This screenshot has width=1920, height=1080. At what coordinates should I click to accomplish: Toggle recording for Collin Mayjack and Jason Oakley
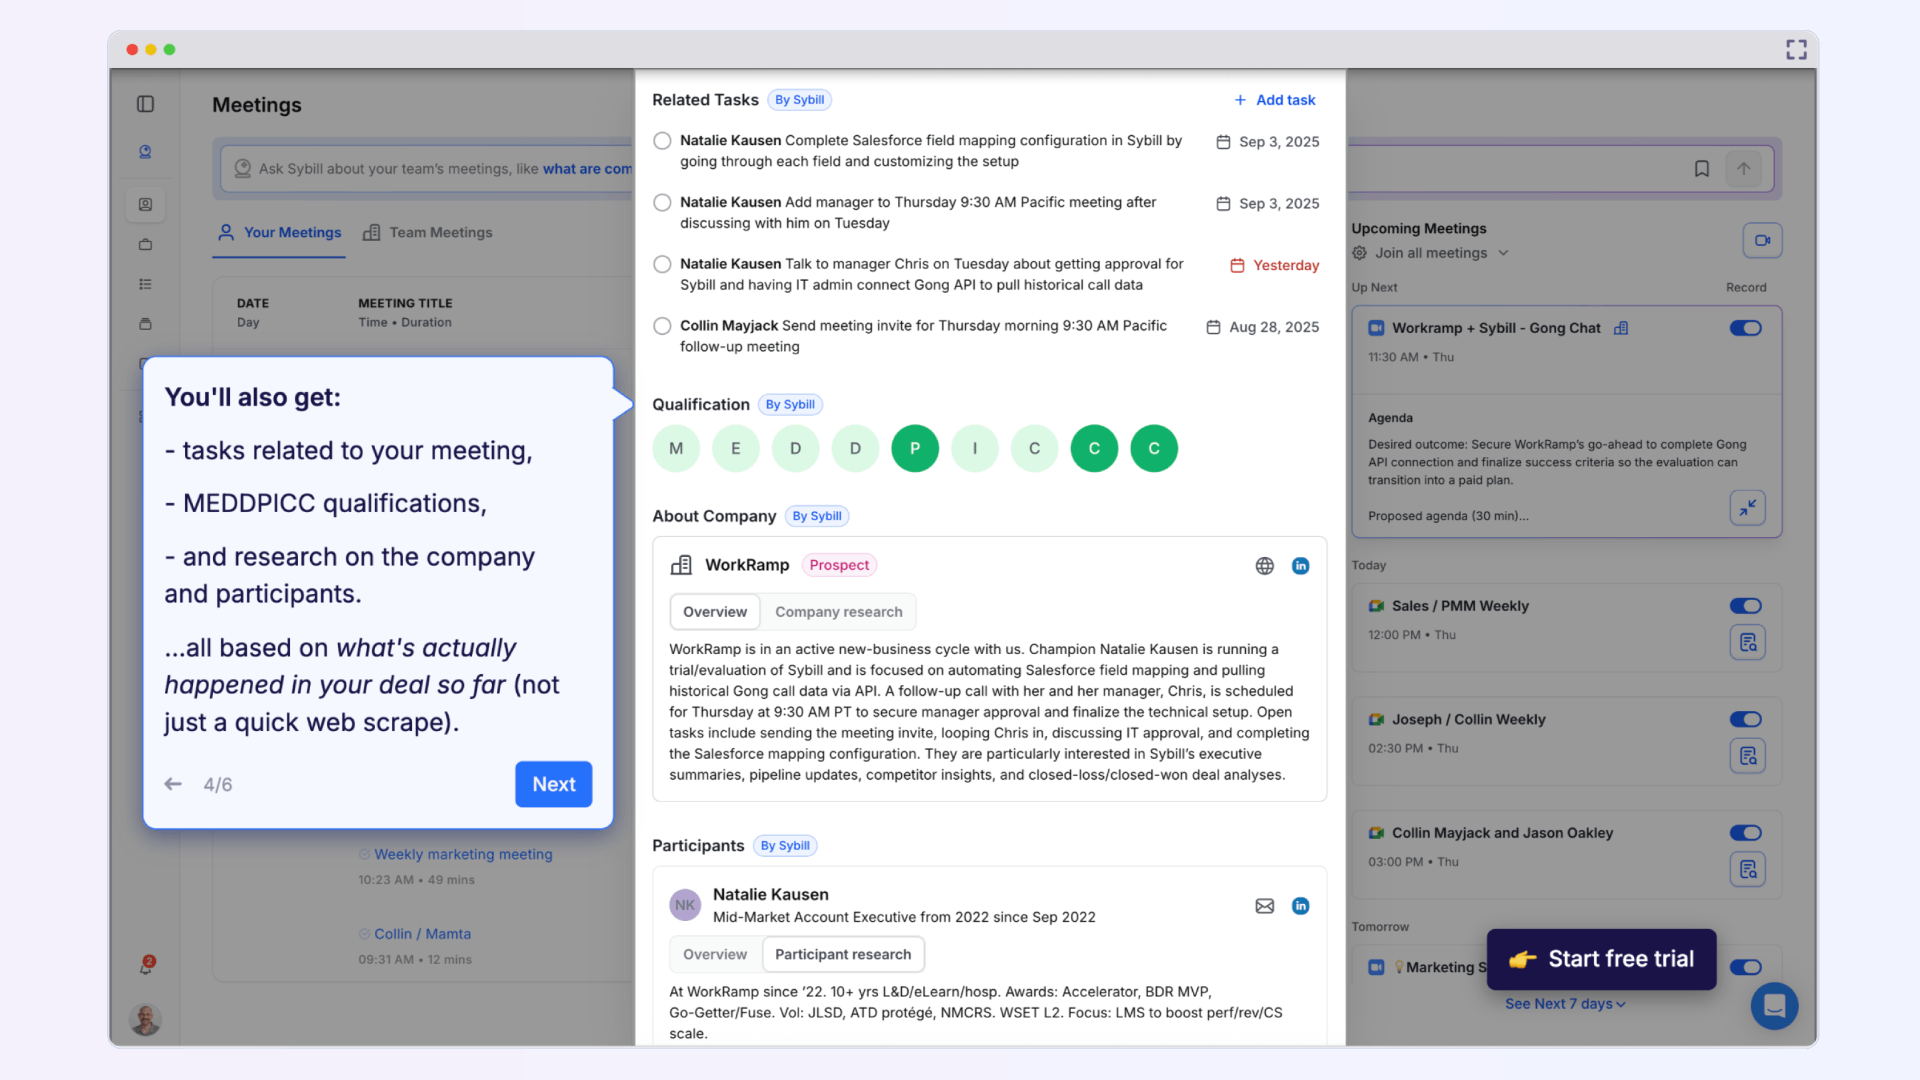1746,833
